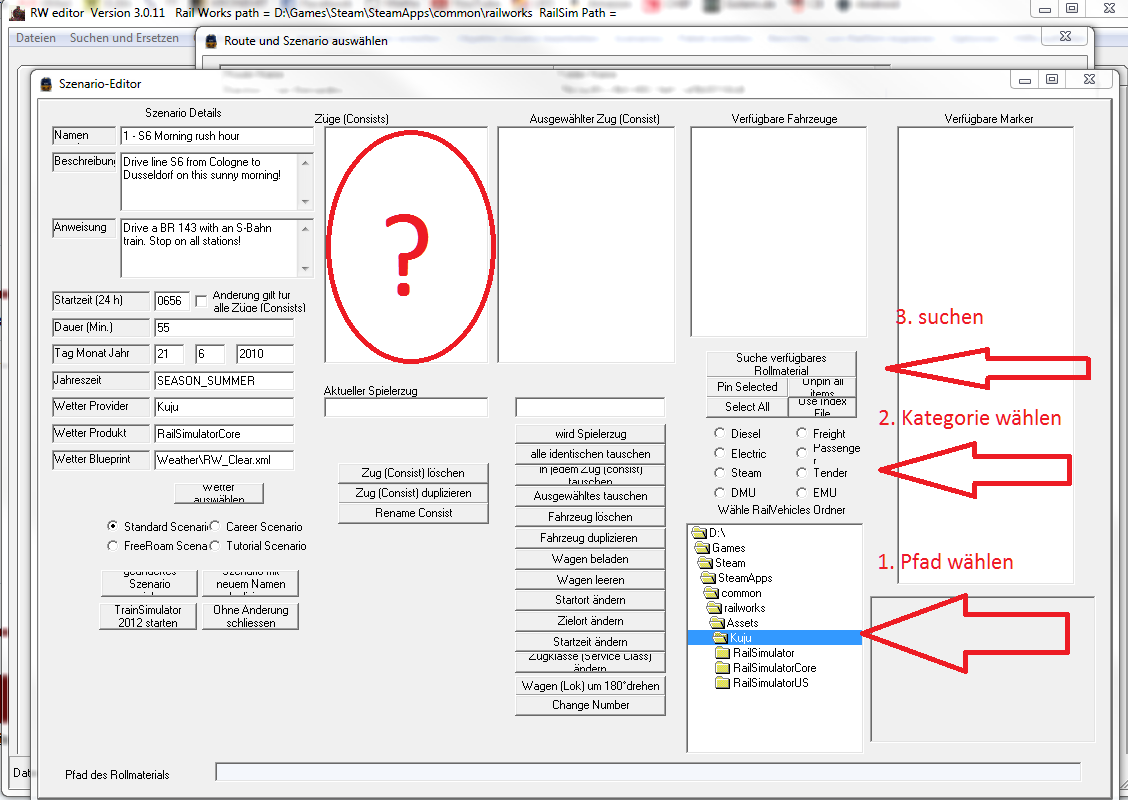1128x800 pixels.
Task: Click the Szenario-Editor window title icon
Action: click(x=45, y=85)
